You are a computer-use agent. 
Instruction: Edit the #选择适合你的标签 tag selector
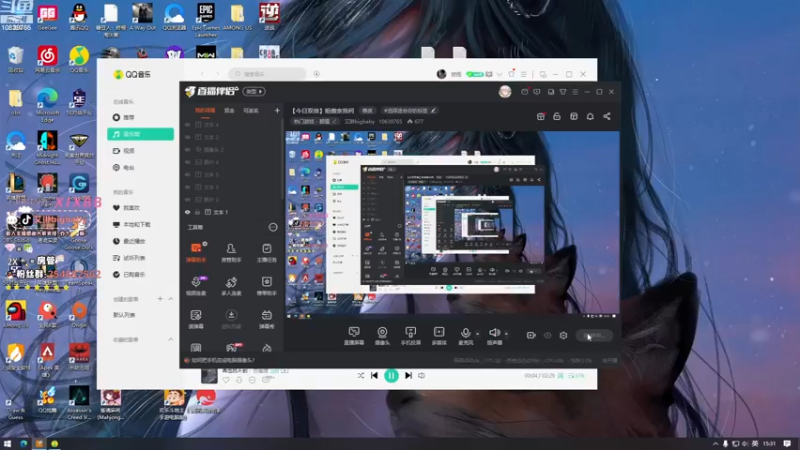click(410, 110)
